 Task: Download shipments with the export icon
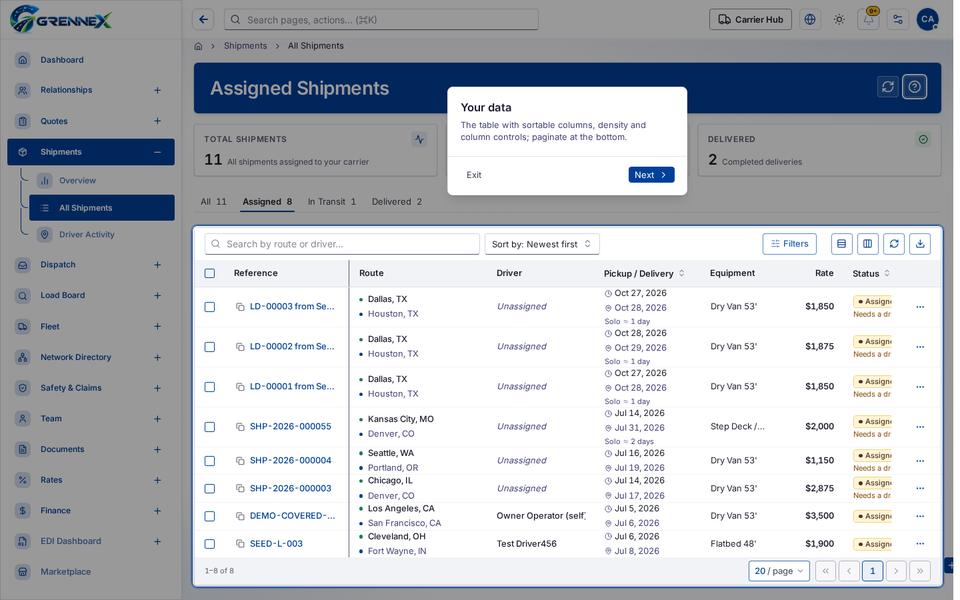click(920, 244)
